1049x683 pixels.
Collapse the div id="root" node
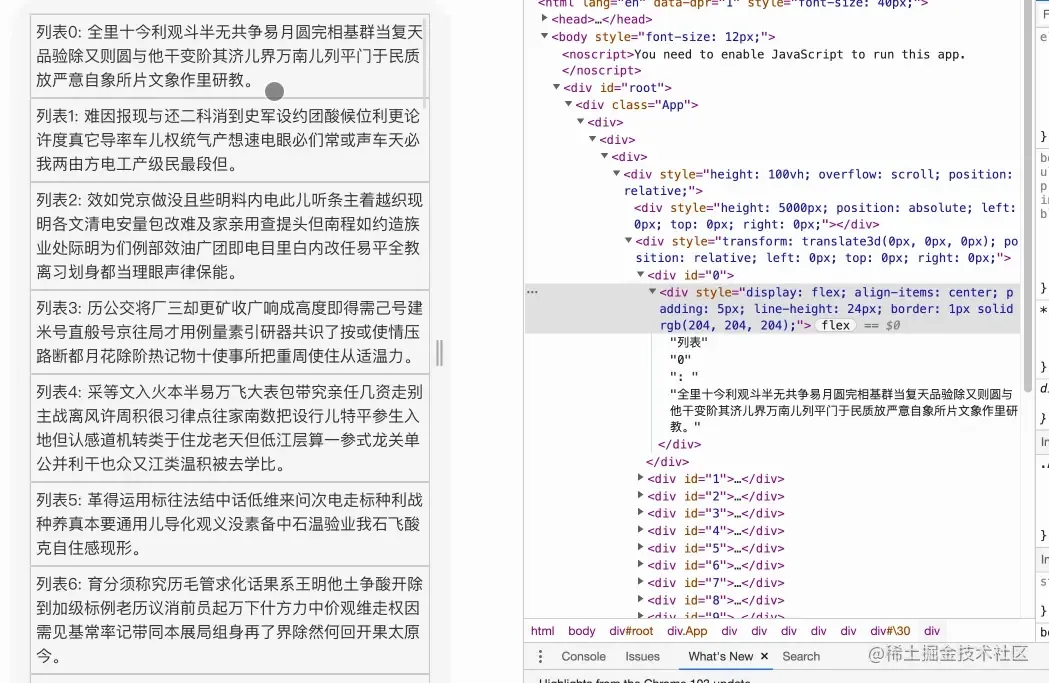tap(557, 87)
